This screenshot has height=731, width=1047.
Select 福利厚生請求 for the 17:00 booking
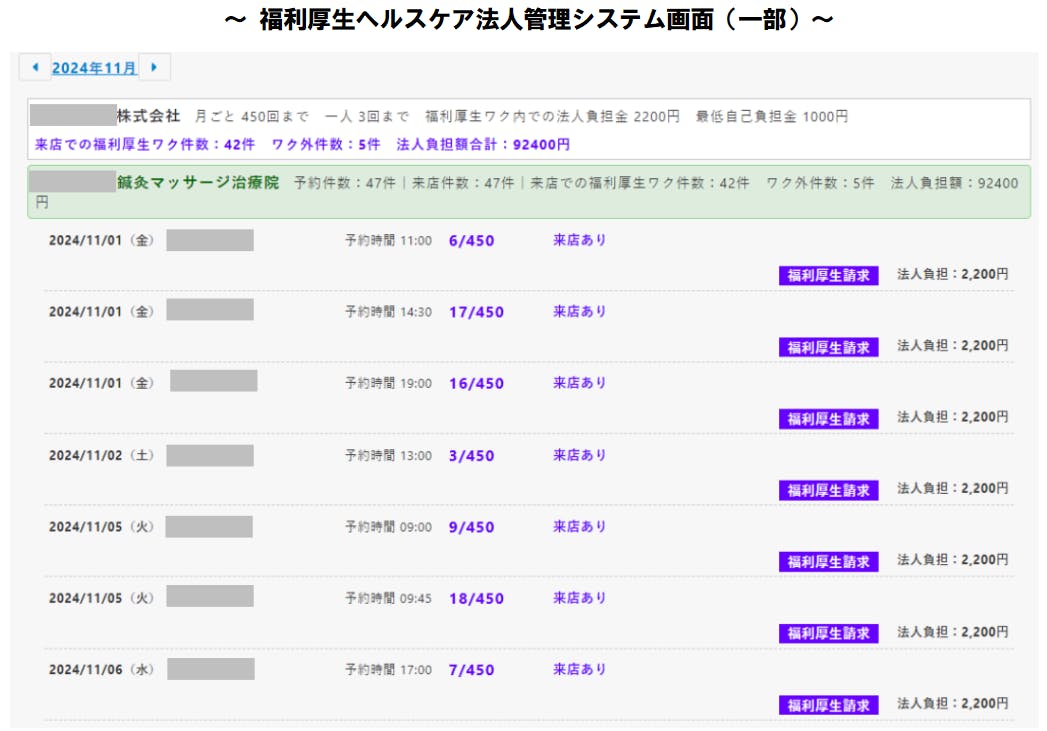(828, 705)
